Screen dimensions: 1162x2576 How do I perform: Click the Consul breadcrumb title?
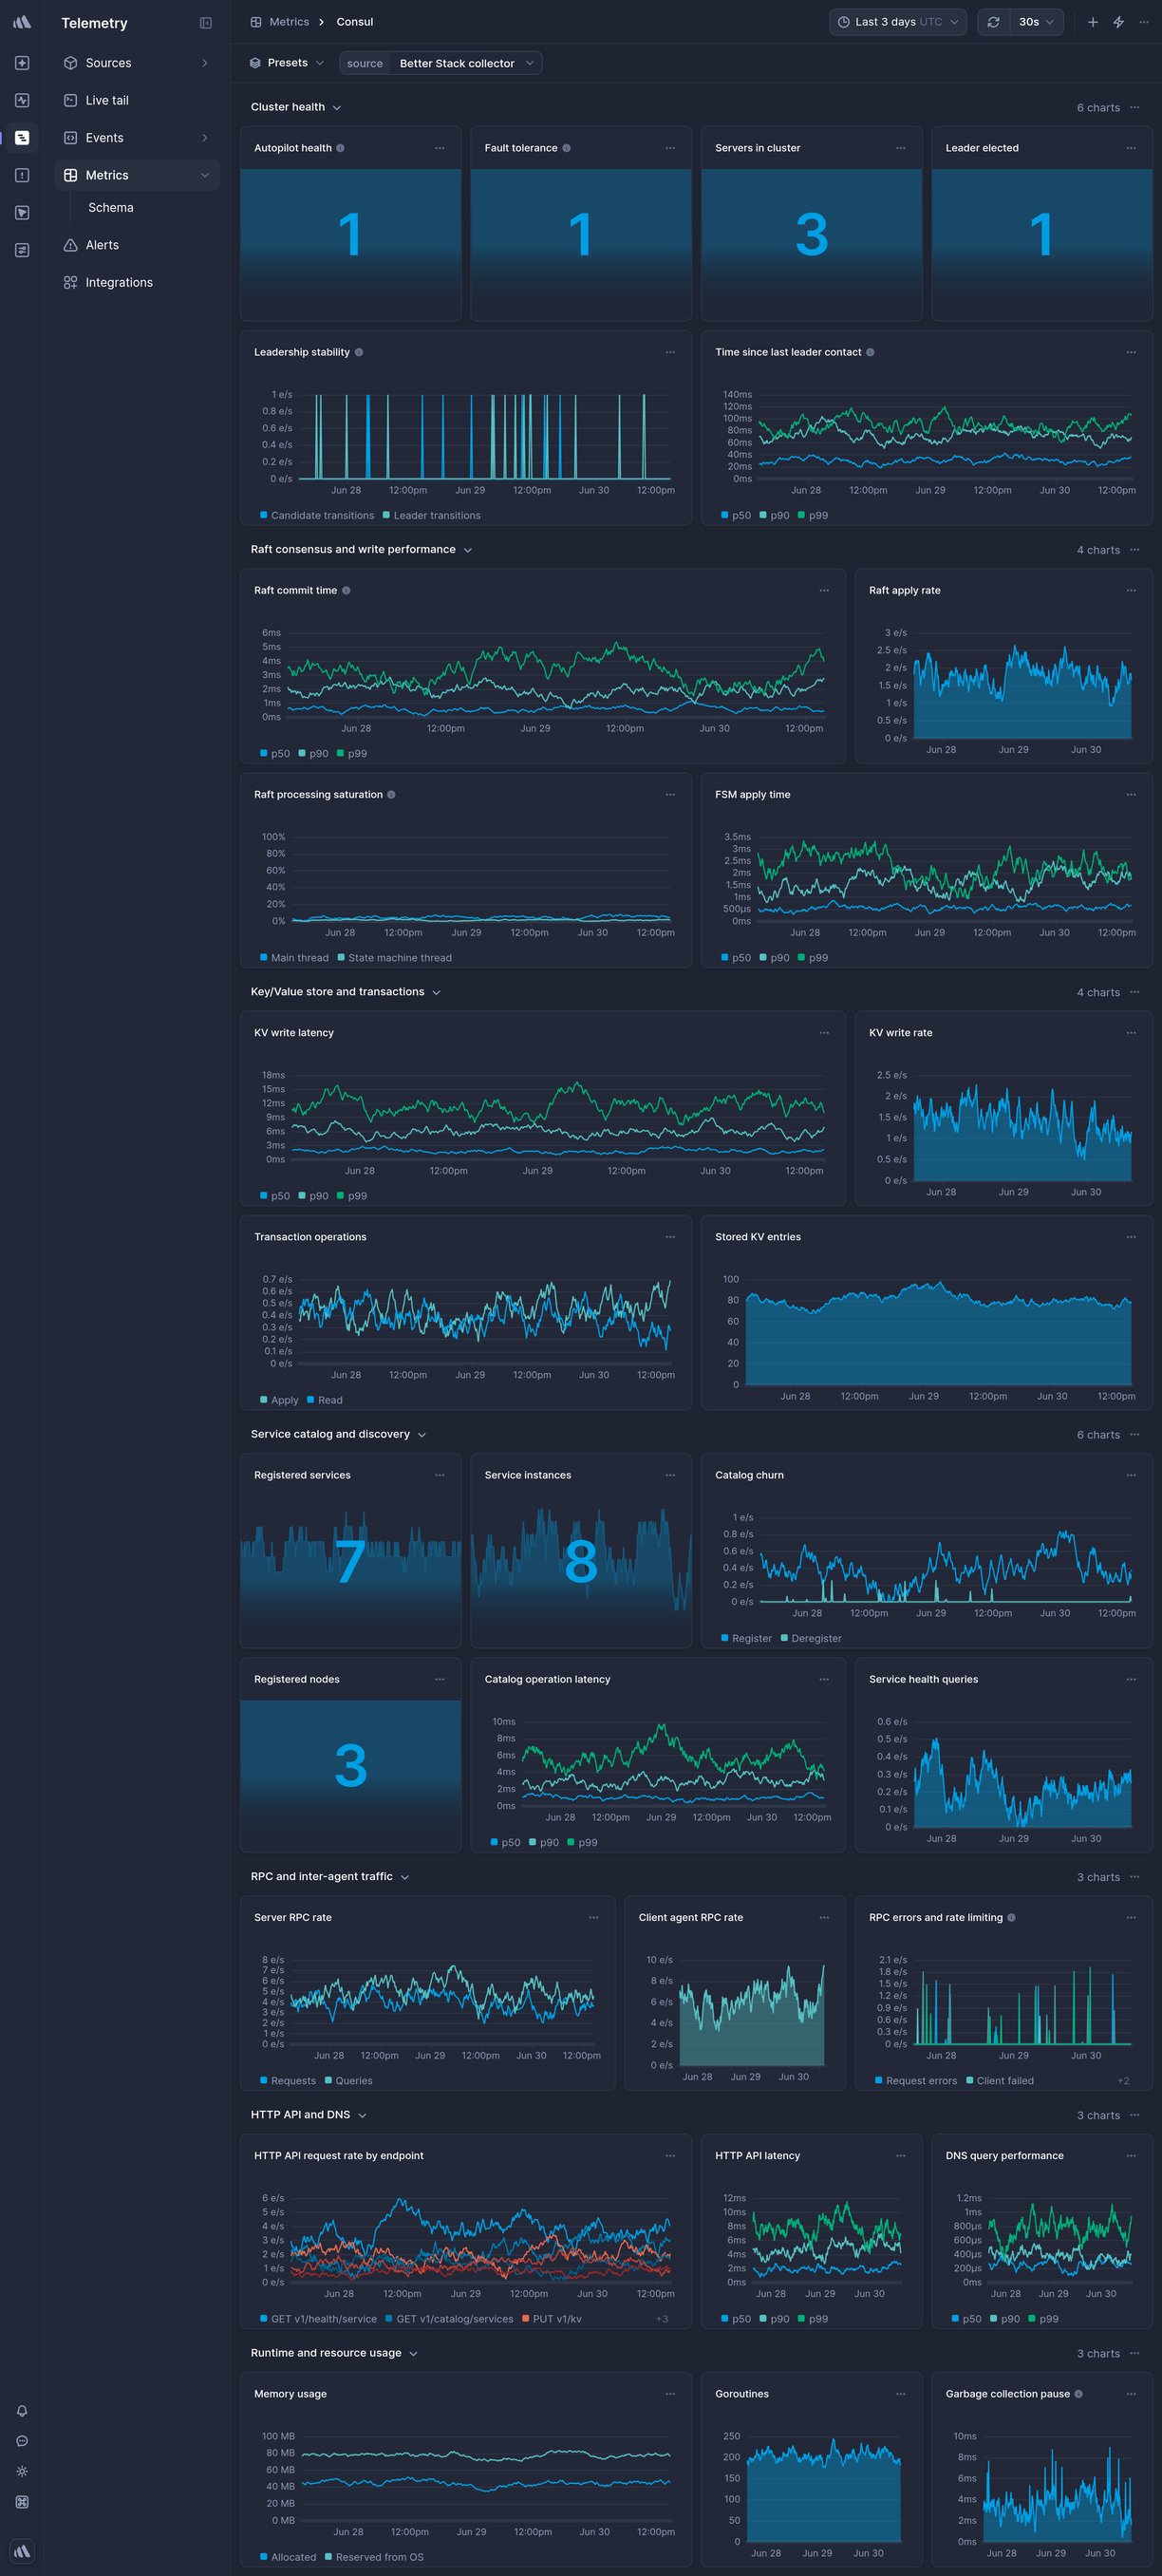point(355,22)
